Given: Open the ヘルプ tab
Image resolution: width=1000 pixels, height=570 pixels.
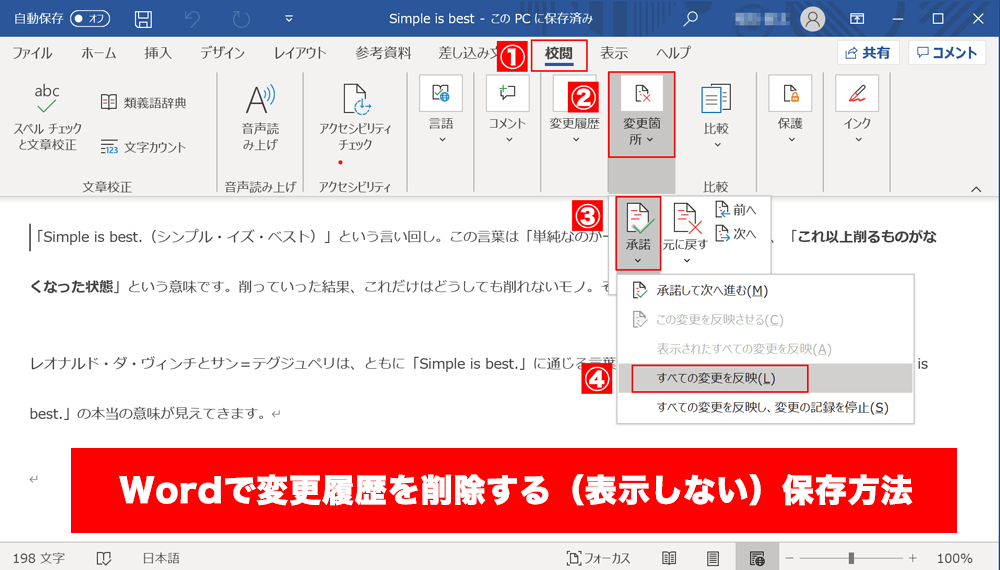Looking at the screenshot, I should click(x=673, y=53).
